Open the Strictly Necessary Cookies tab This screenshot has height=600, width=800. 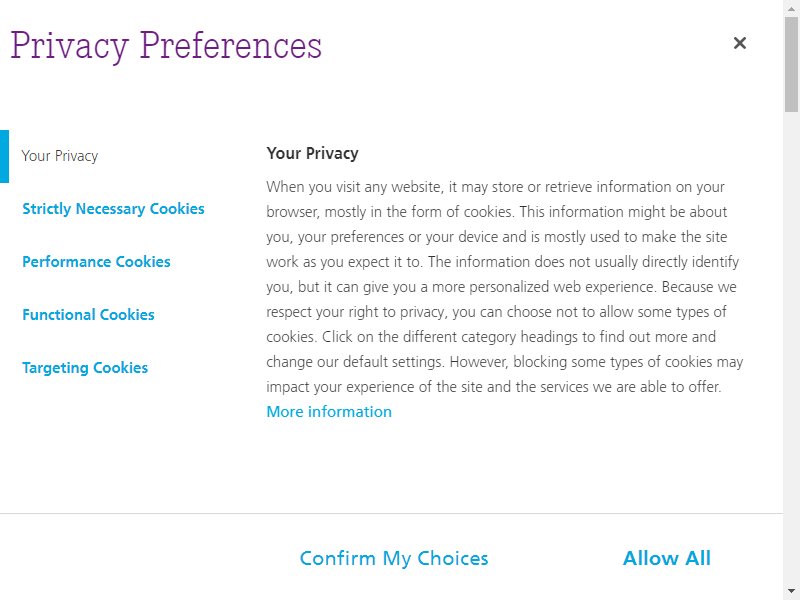click(113, 209)
